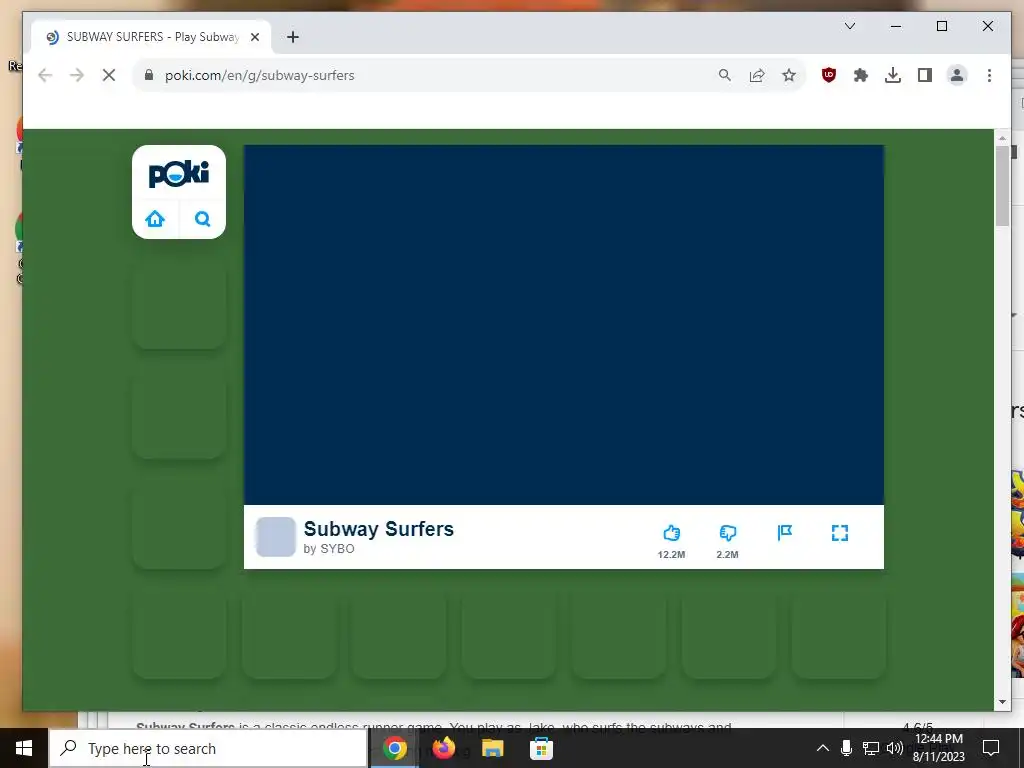Report a bug with flag icon
Screen dimensions: 1024x768
[784, 533]
